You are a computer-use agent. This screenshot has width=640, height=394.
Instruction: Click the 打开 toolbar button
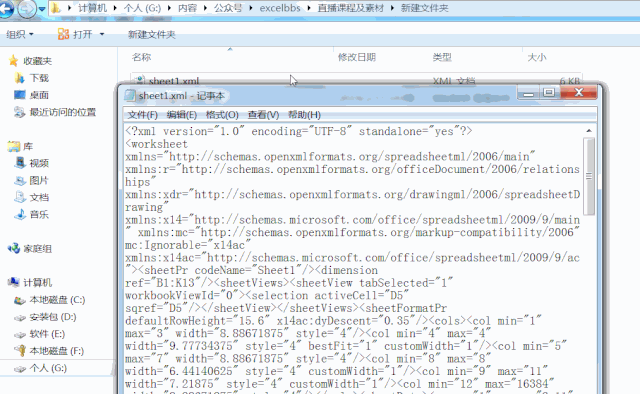pyautogui.click(x=76, y=34)
